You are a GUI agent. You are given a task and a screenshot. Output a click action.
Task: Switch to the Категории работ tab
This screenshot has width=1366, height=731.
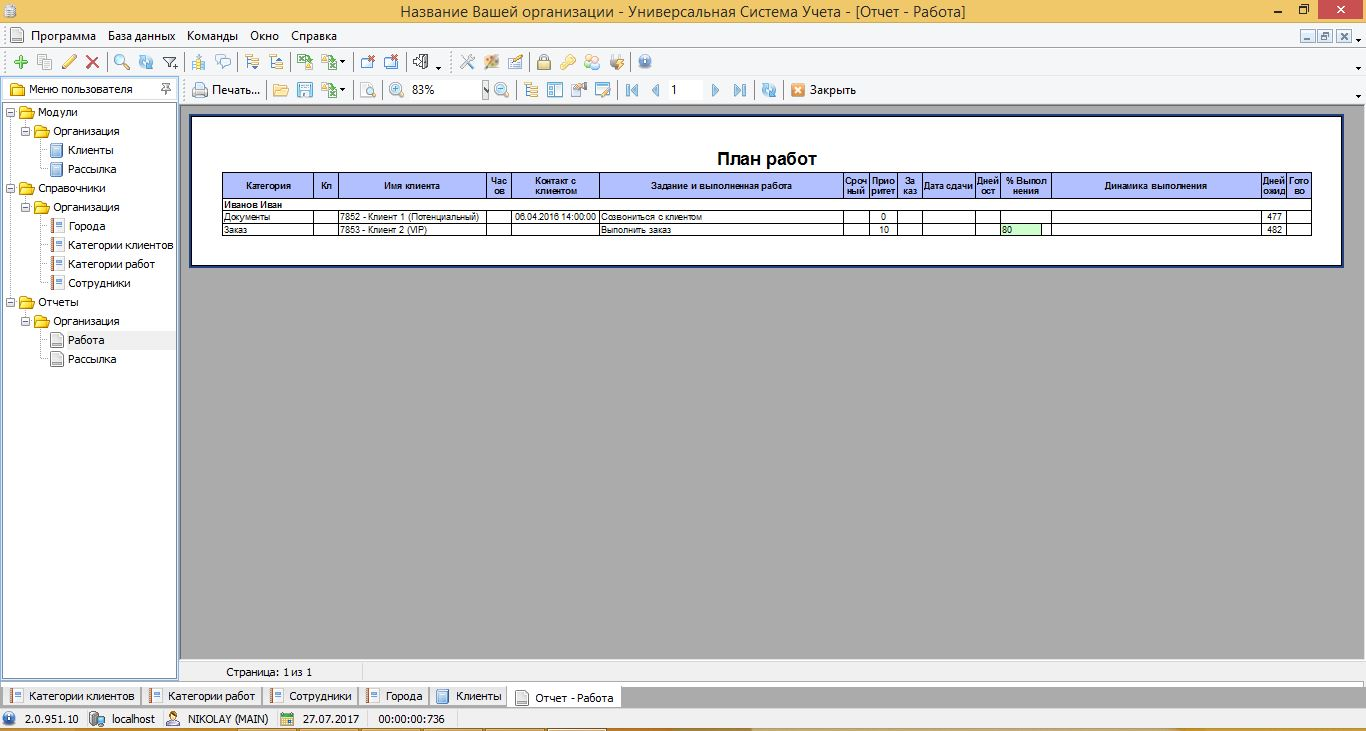pos(202,696)
